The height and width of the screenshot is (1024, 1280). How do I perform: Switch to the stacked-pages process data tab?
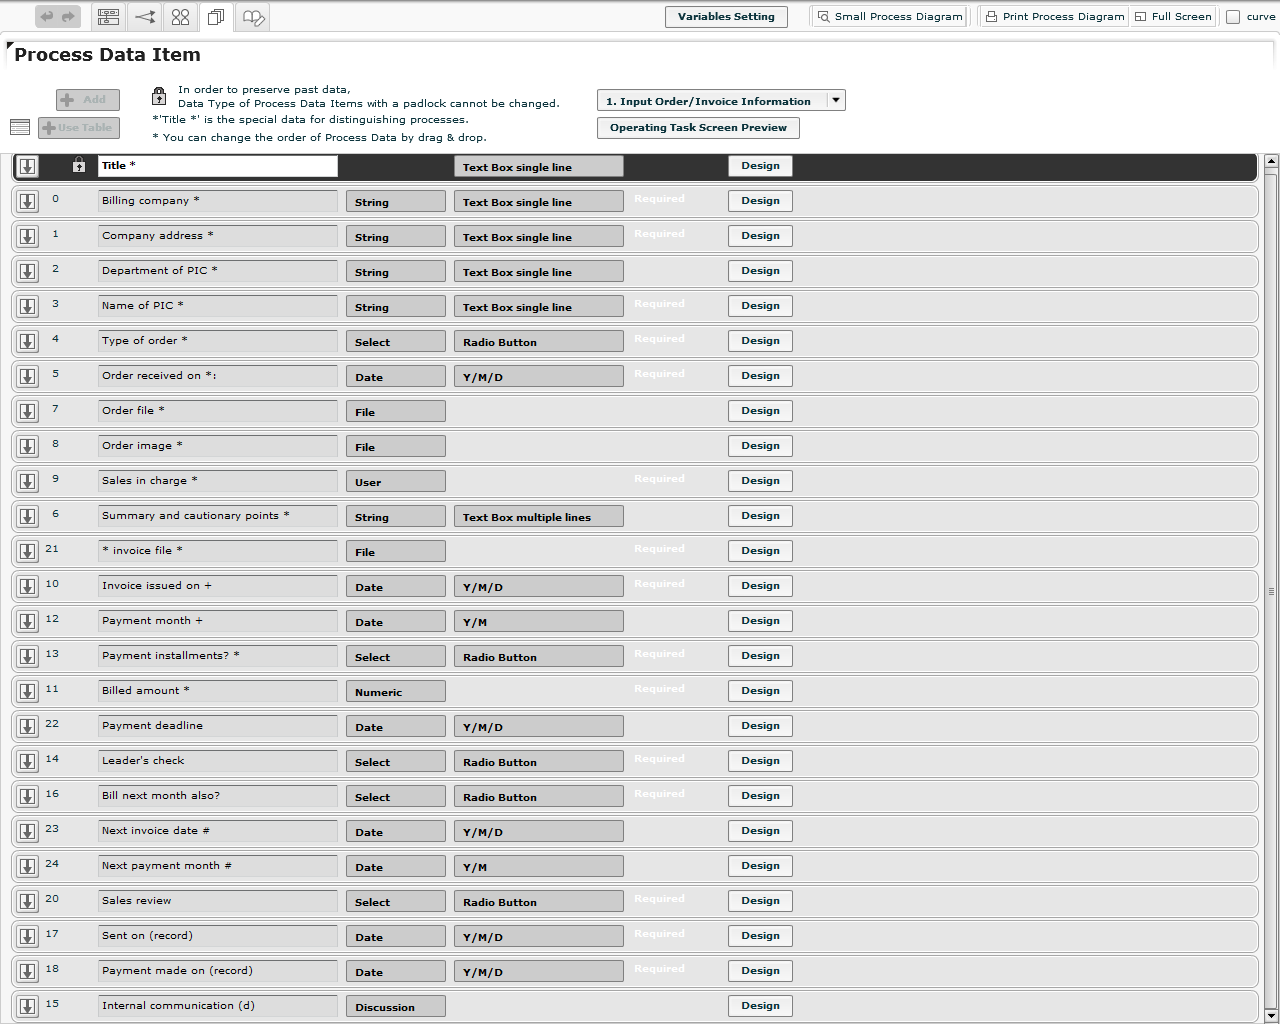[x=216, y=16]
